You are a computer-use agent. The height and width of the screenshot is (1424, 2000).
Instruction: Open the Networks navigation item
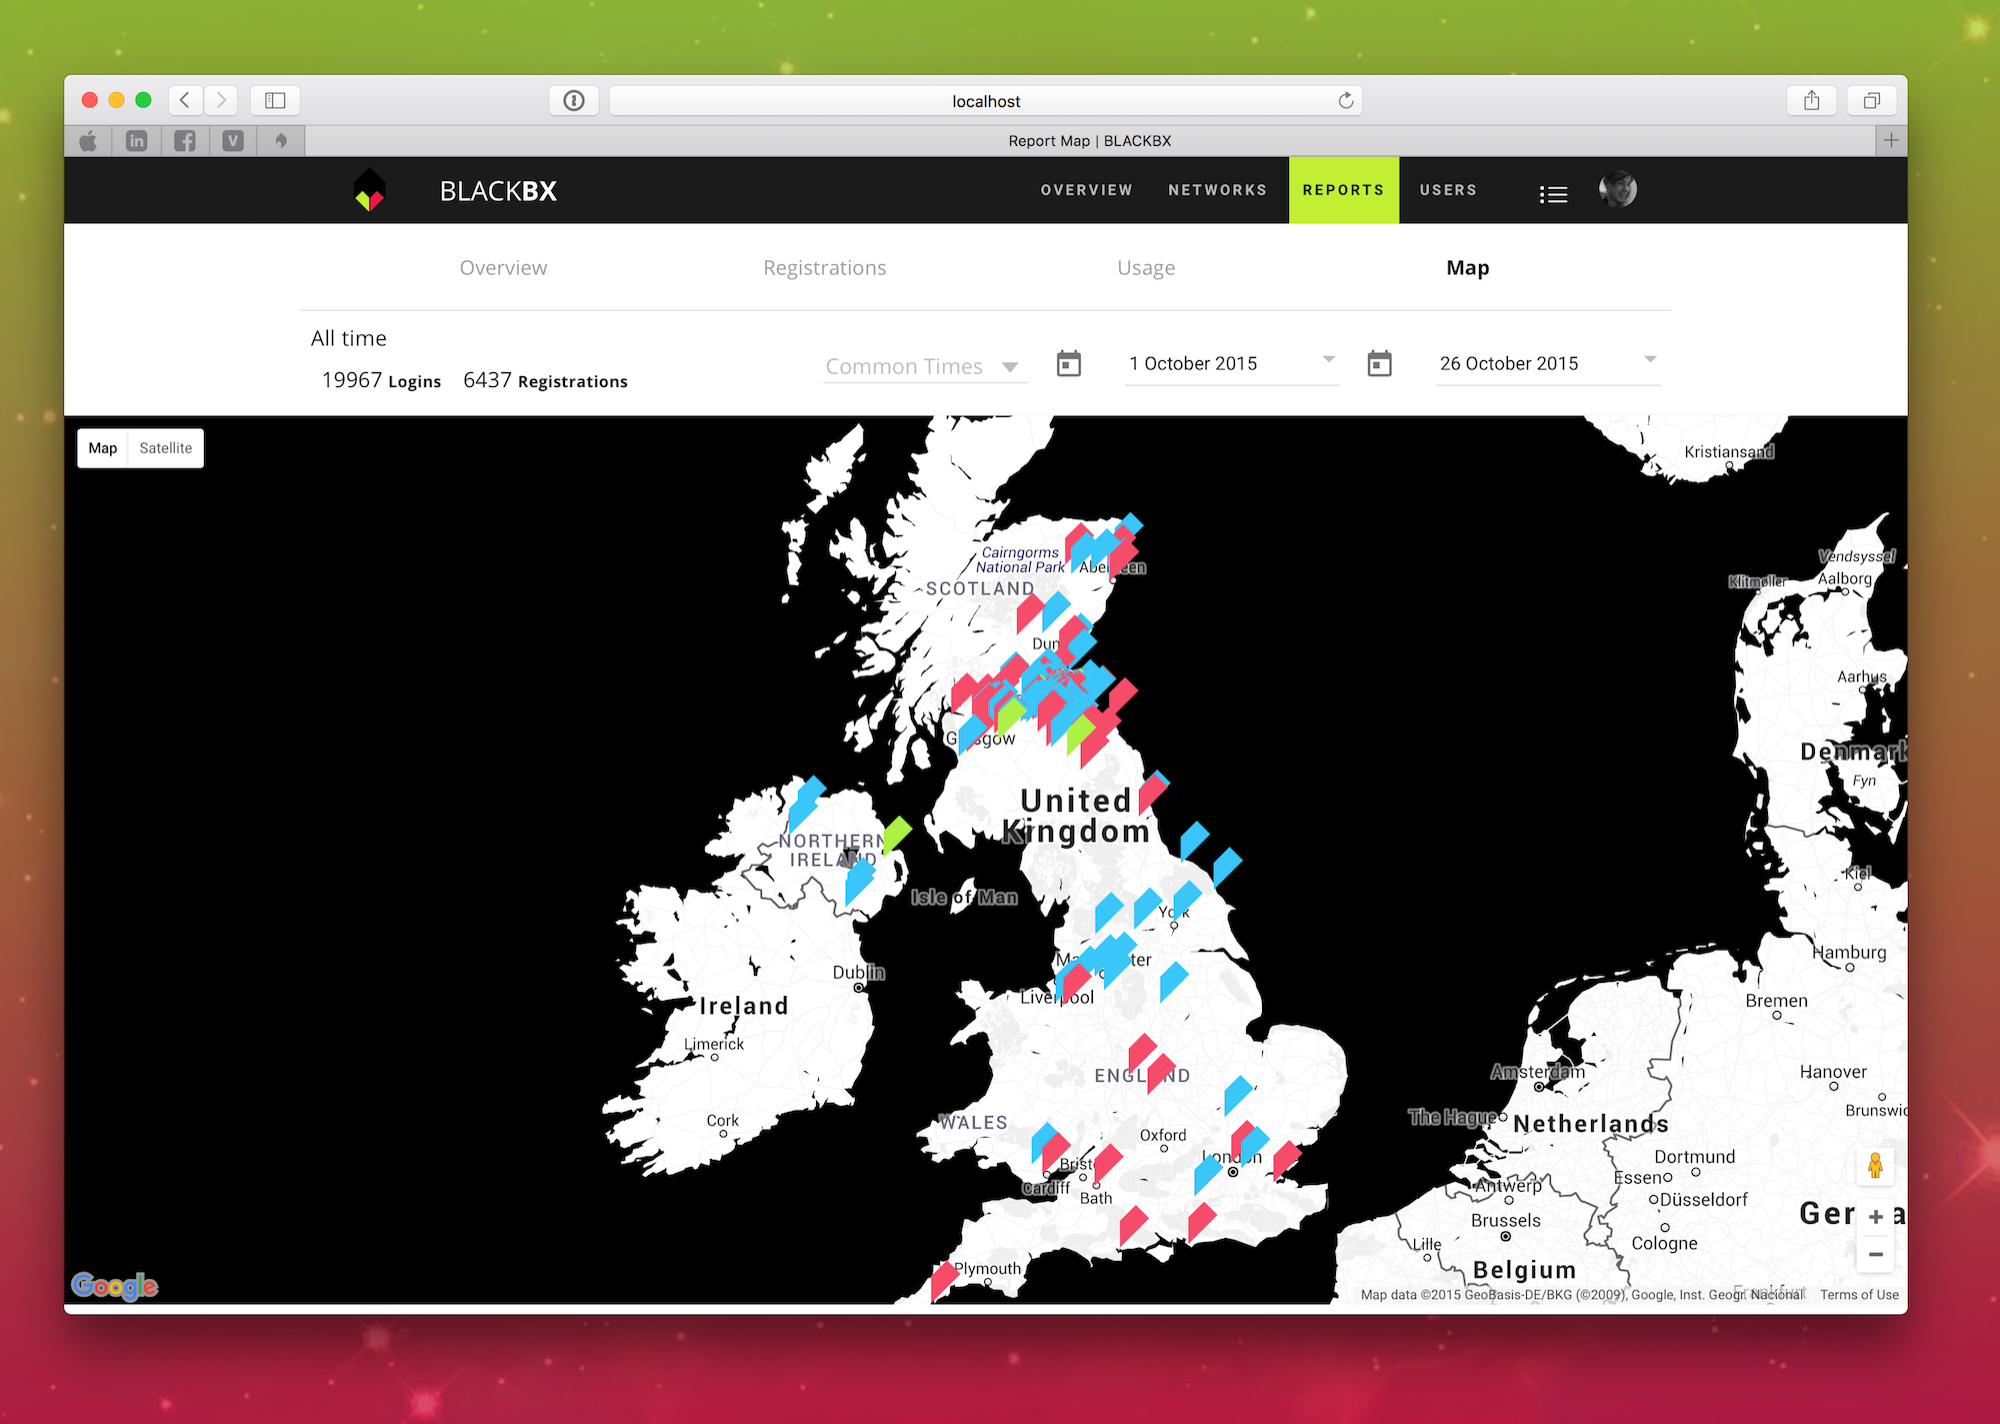coord(1217,190)
